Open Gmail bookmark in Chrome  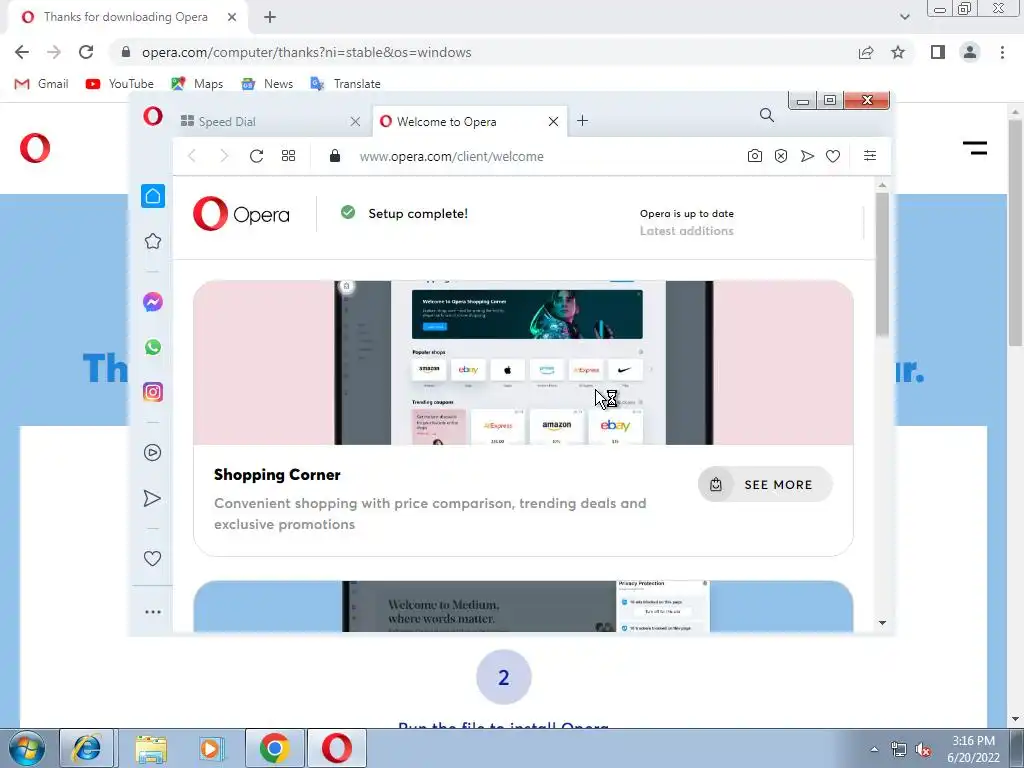click(41, 84)
